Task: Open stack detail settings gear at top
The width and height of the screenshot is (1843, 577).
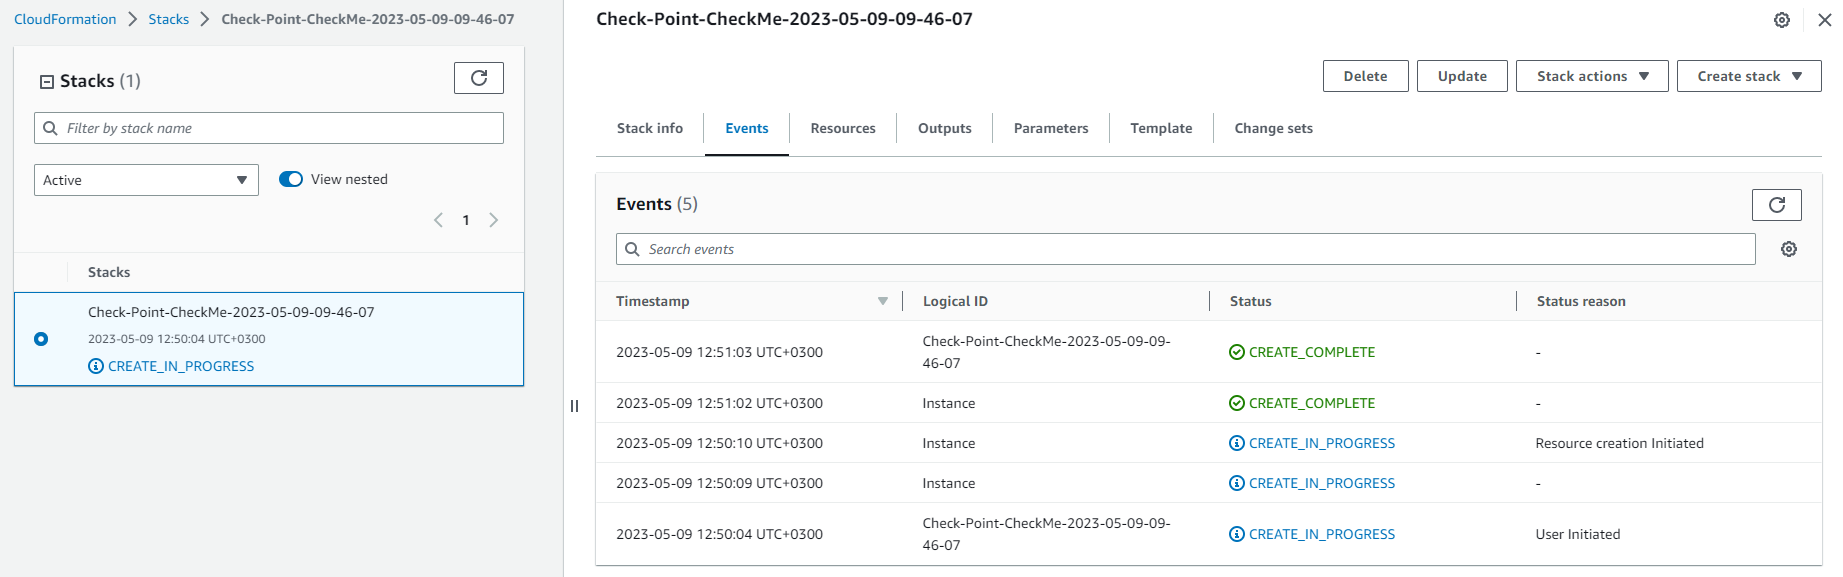Action: (x=1782, y=20)
